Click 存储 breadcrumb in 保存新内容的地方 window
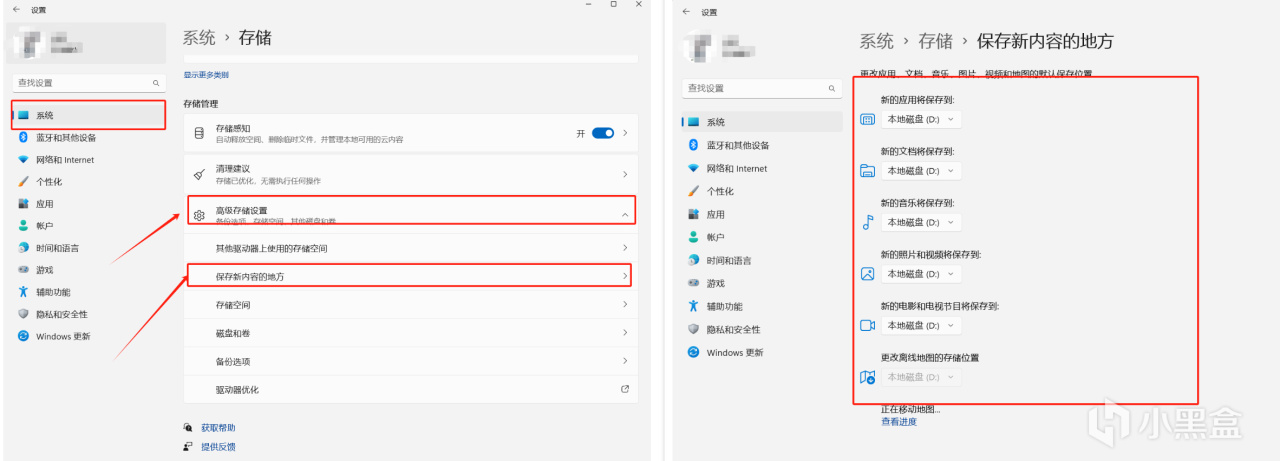Screen dimensions: 1280x461 [936, 41]
